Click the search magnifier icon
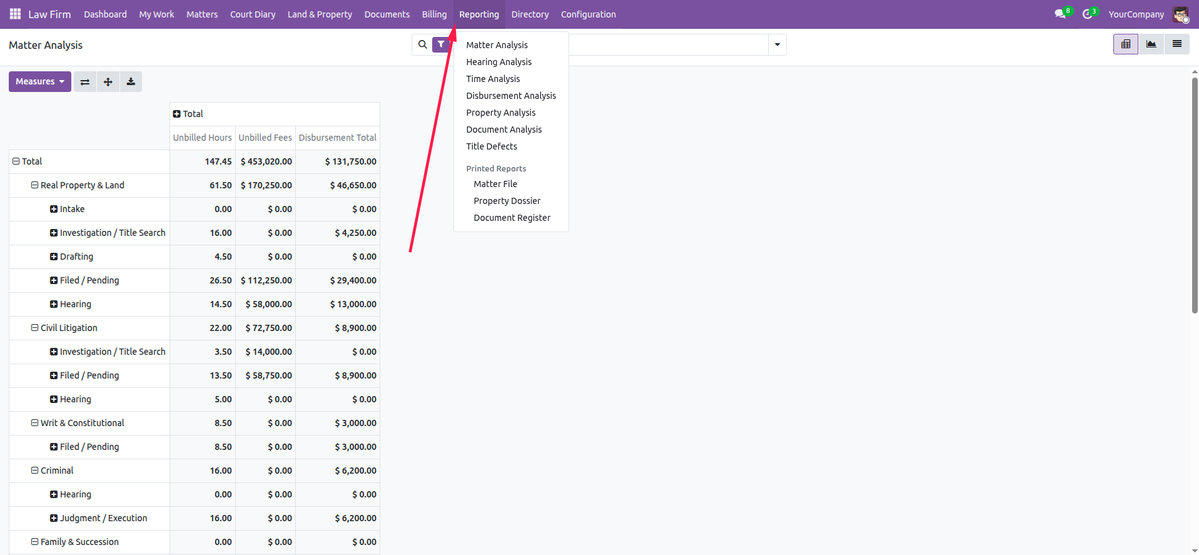 (423, 44)
